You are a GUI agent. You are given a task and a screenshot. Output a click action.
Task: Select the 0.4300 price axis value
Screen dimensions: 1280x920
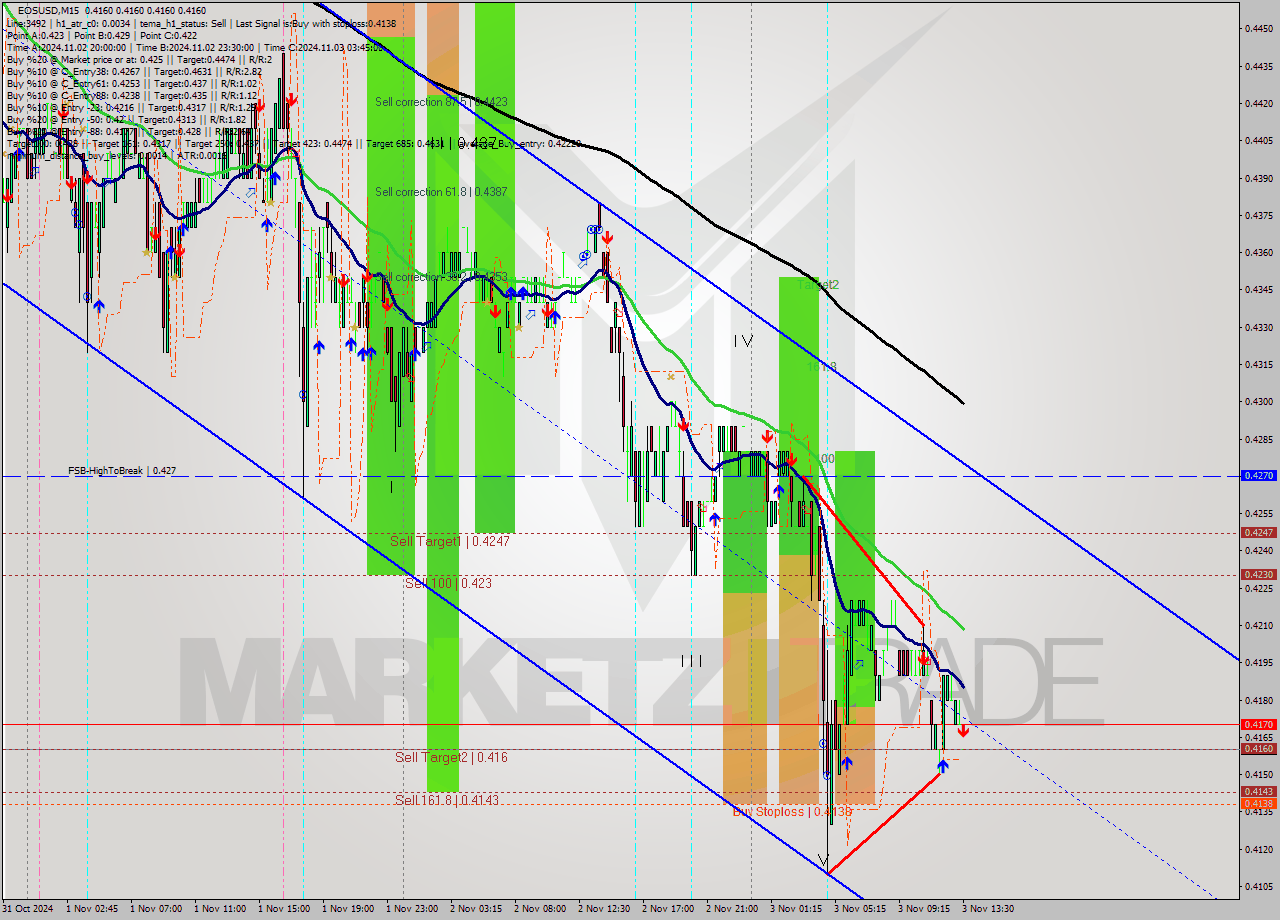[1258, 402]
